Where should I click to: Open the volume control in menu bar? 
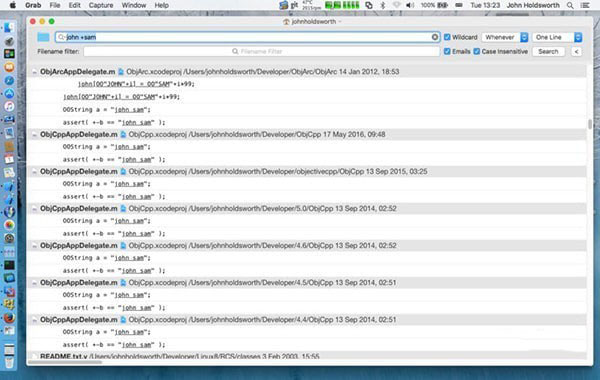pyautogui.click(x=410, y=5)
